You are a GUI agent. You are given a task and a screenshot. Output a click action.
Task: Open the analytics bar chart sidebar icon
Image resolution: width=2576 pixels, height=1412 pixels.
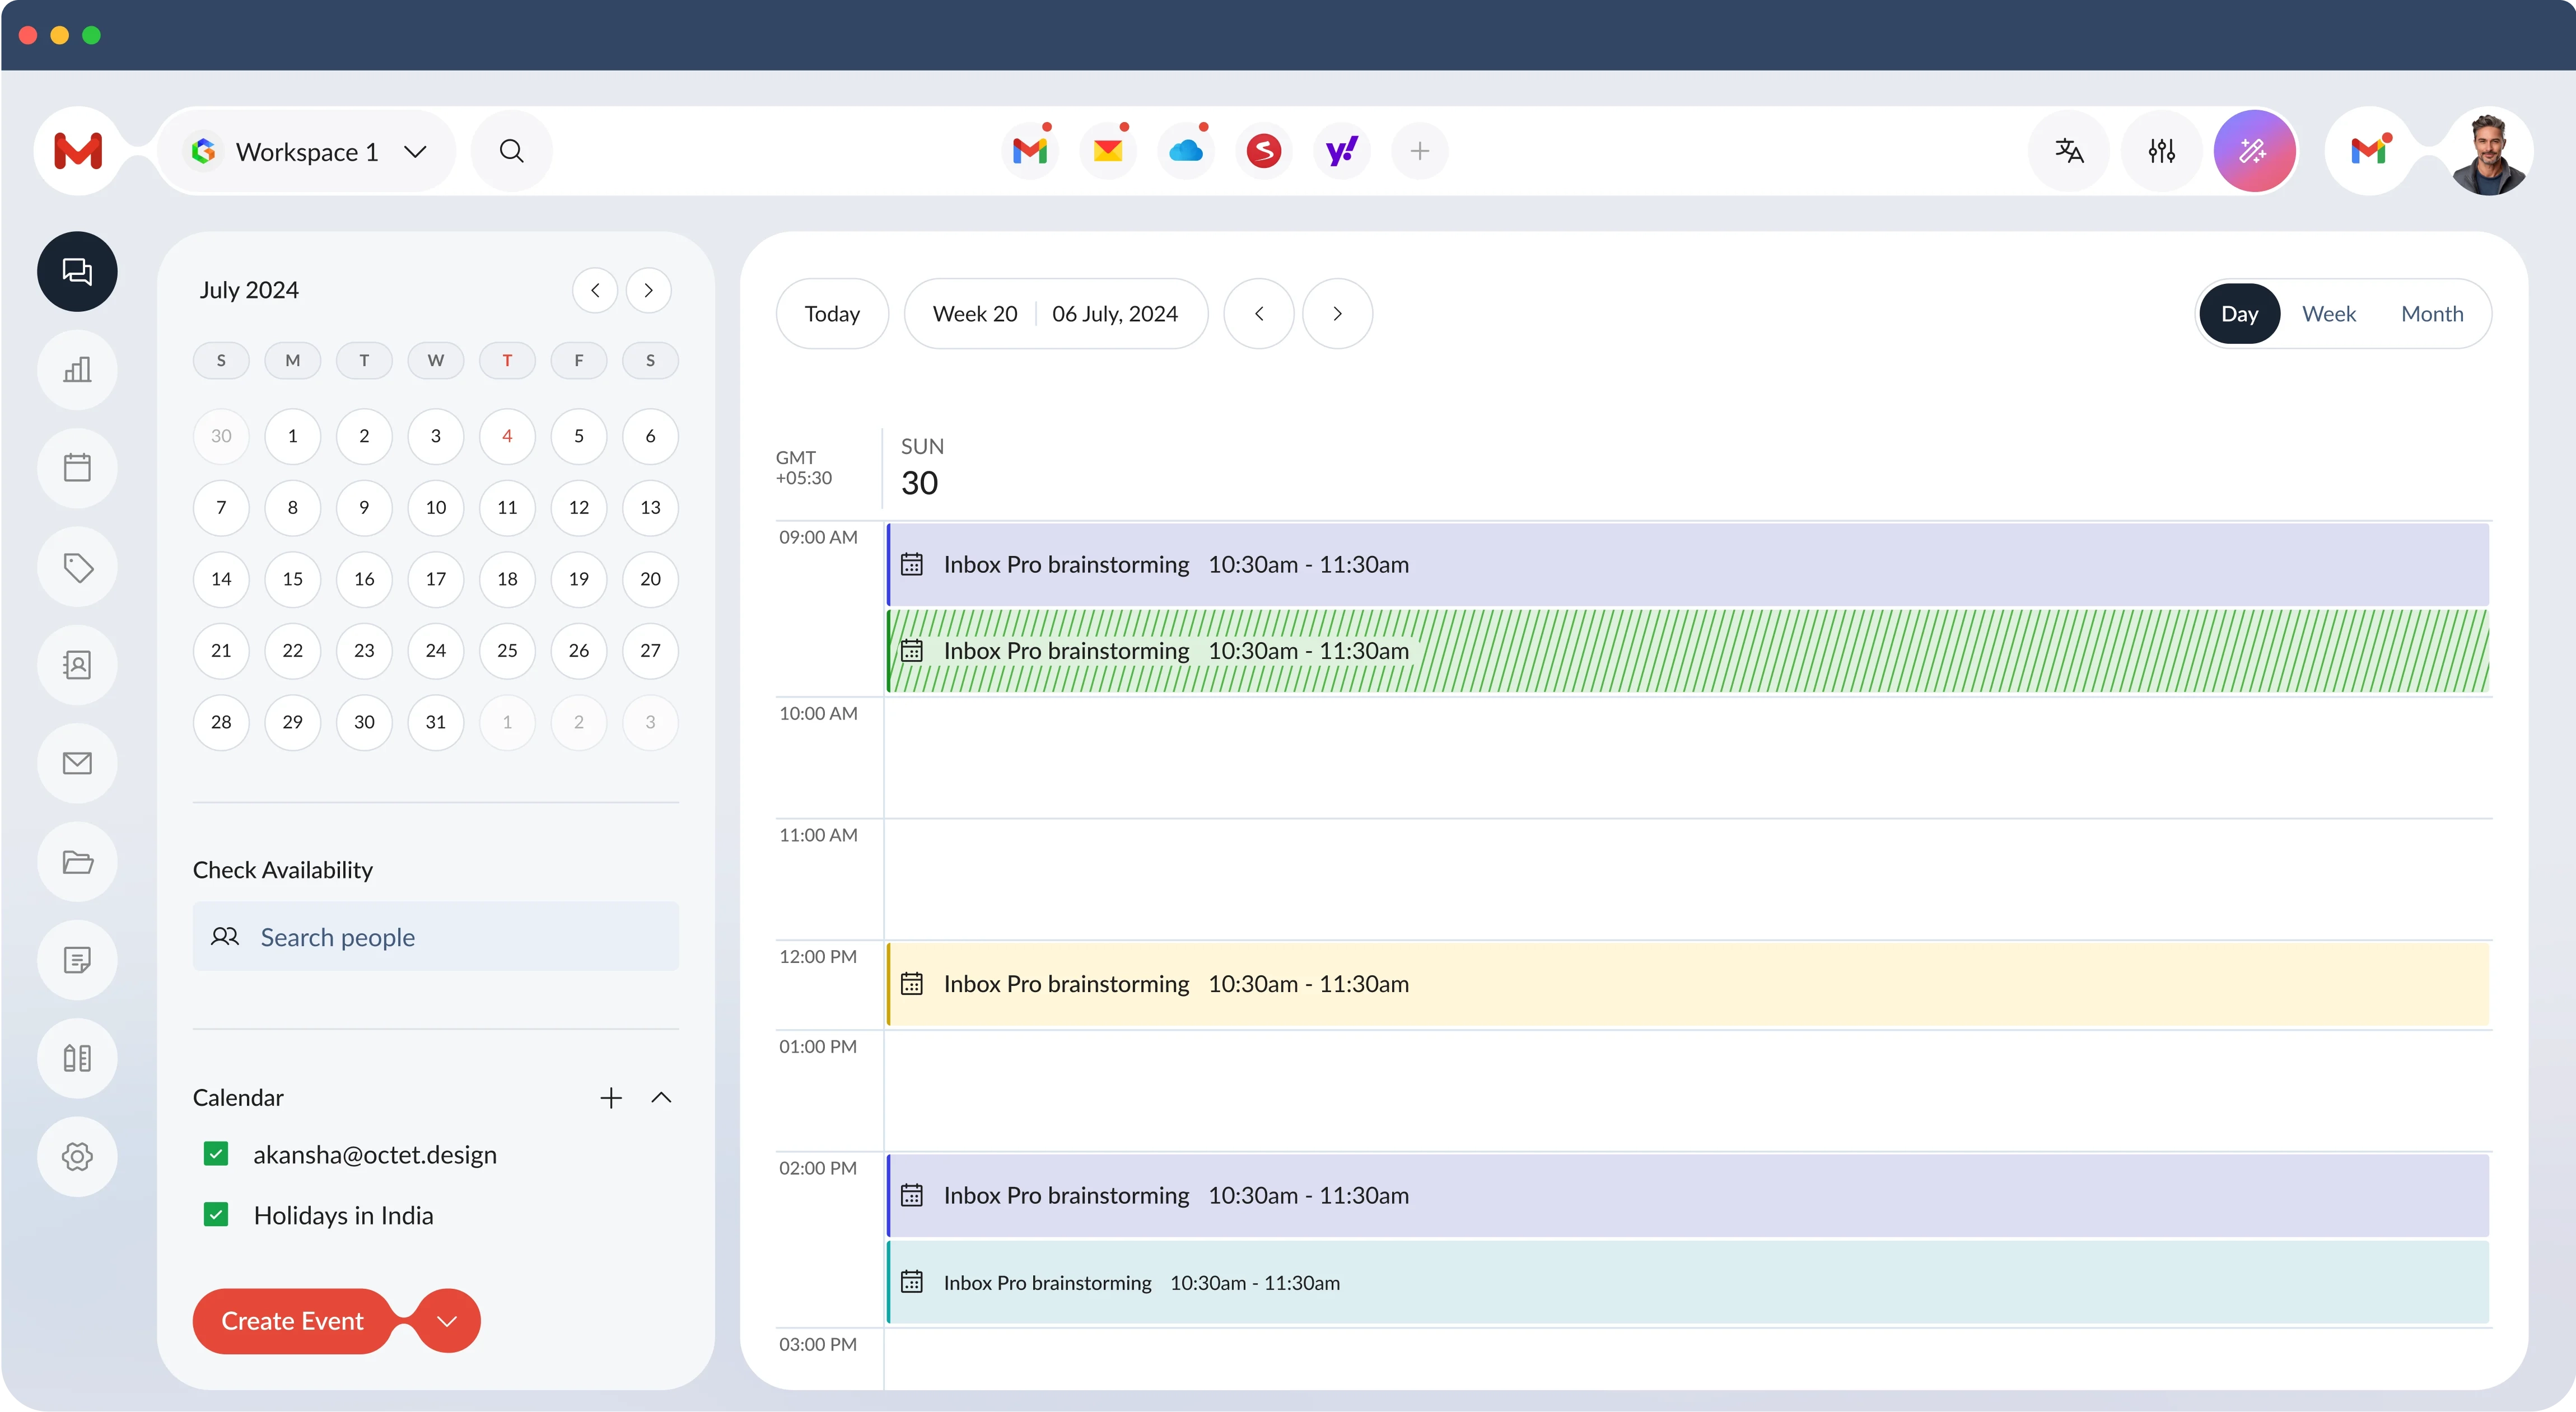click(77, 370)
